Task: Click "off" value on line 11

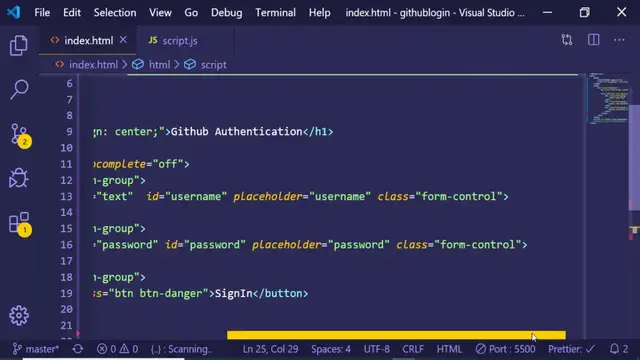Action: click(168, 164)
